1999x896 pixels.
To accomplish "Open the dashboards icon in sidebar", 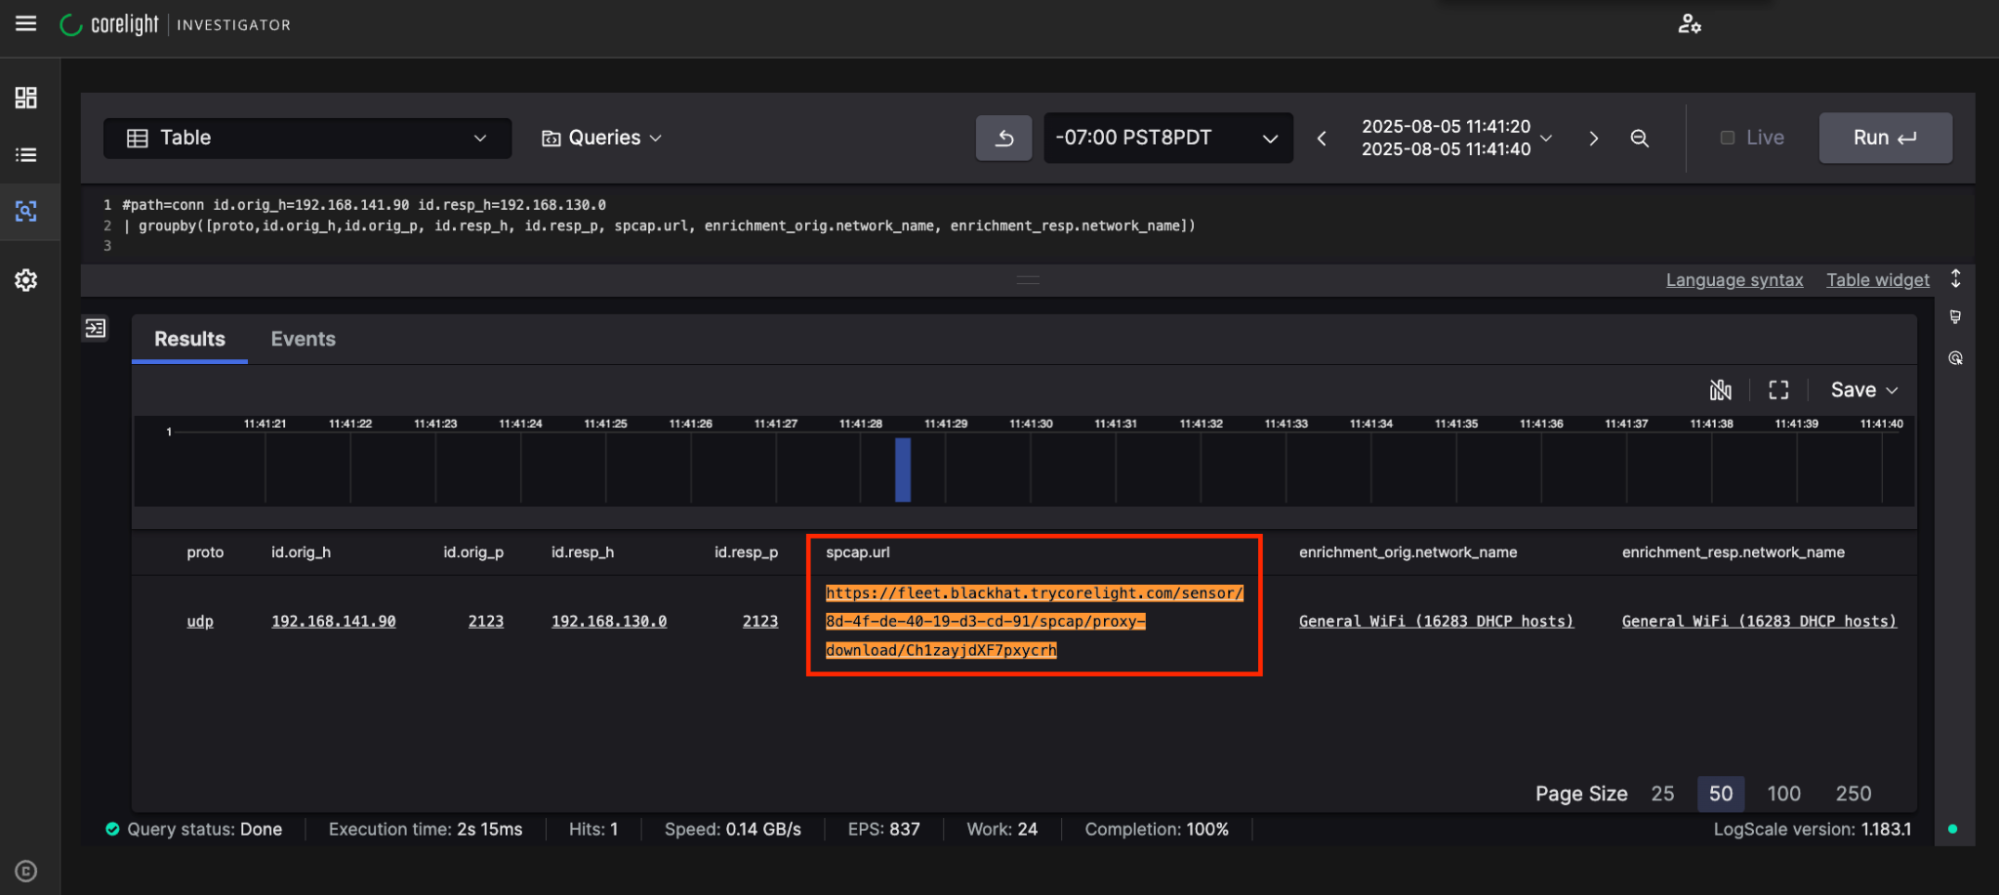I will coord(26,97).
